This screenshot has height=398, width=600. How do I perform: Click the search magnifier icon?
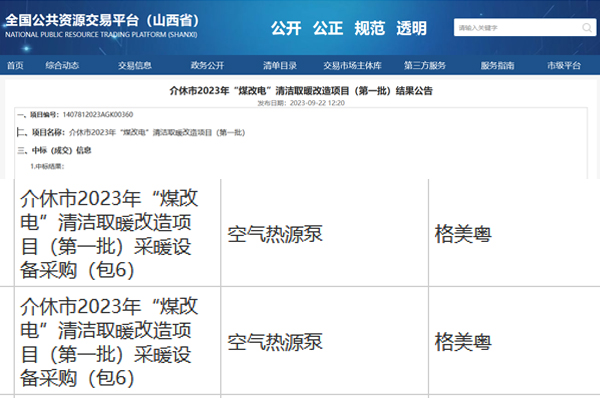click(587, 28)
